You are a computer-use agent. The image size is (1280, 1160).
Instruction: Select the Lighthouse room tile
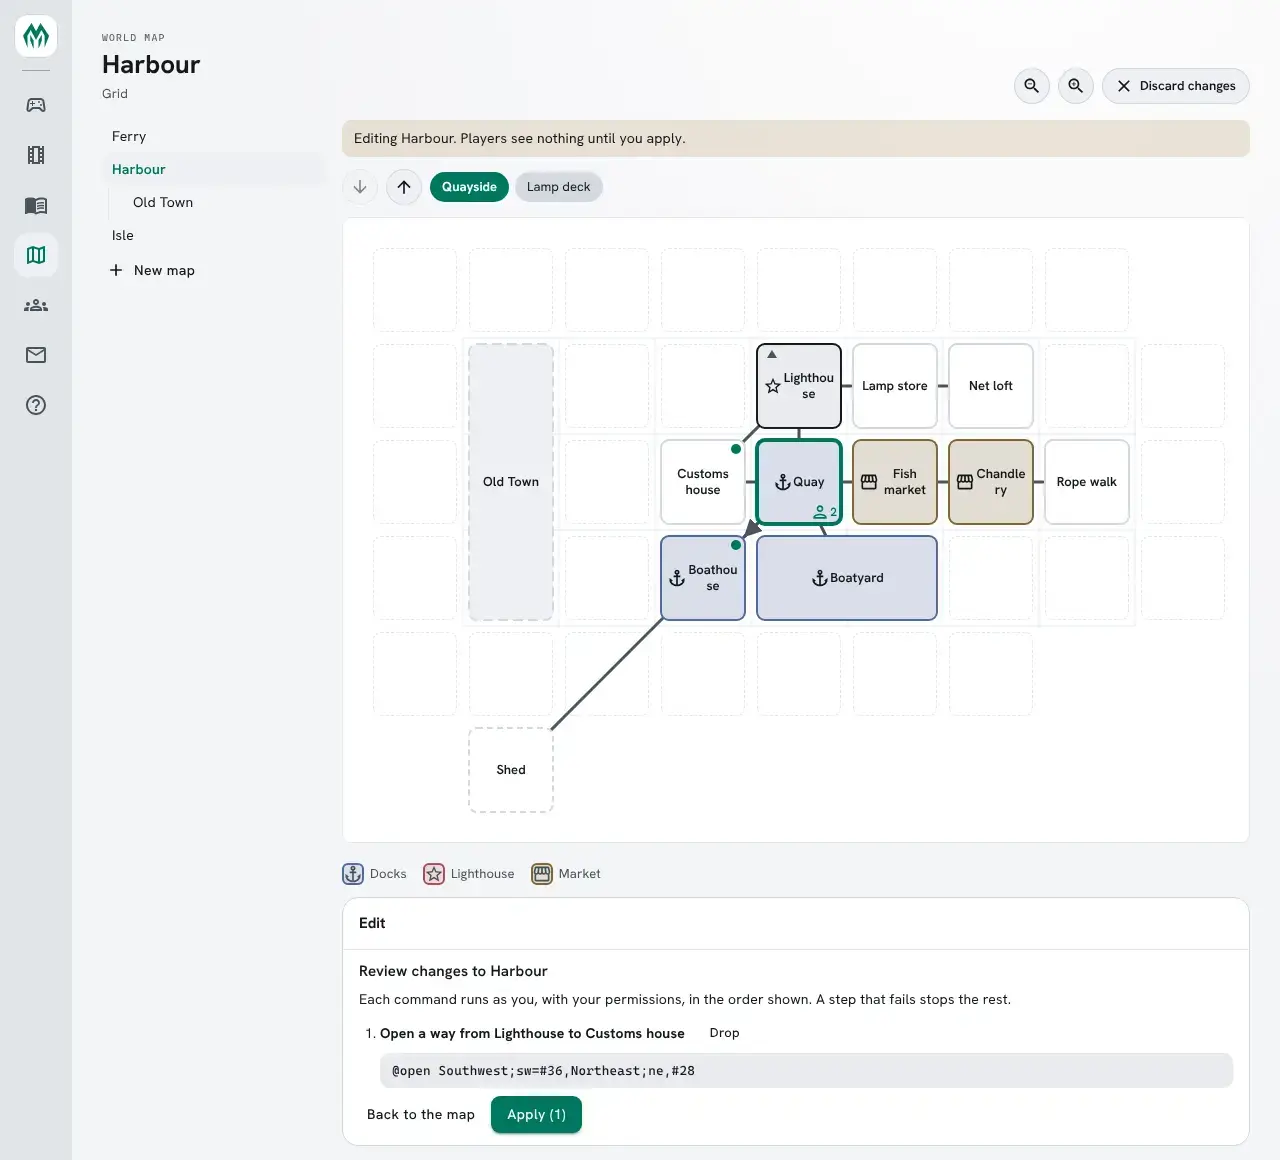point(799,386)
